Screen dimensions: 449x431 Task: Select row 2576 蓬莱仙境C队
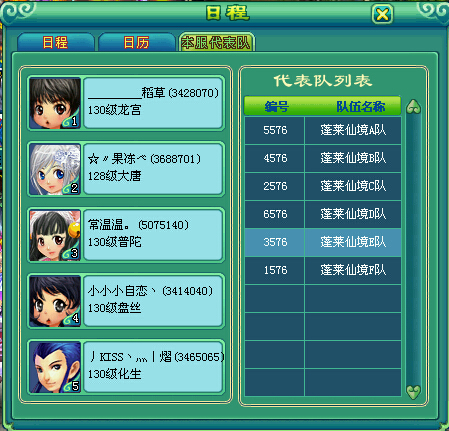pyautogui.click(x=323, y=186)
